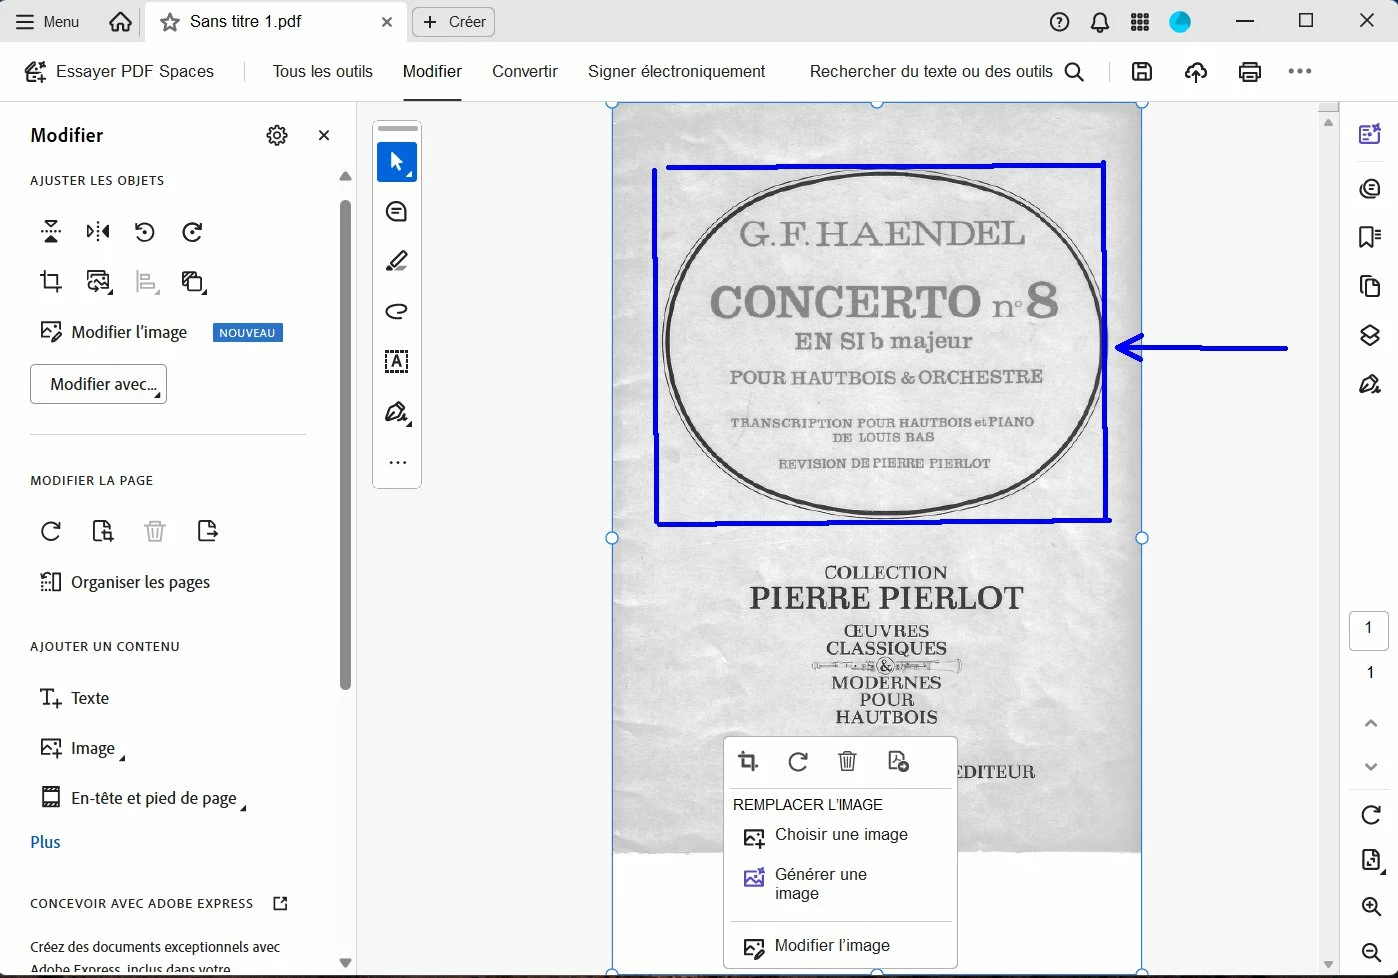Choose the freehand draw loop tool

397,312
